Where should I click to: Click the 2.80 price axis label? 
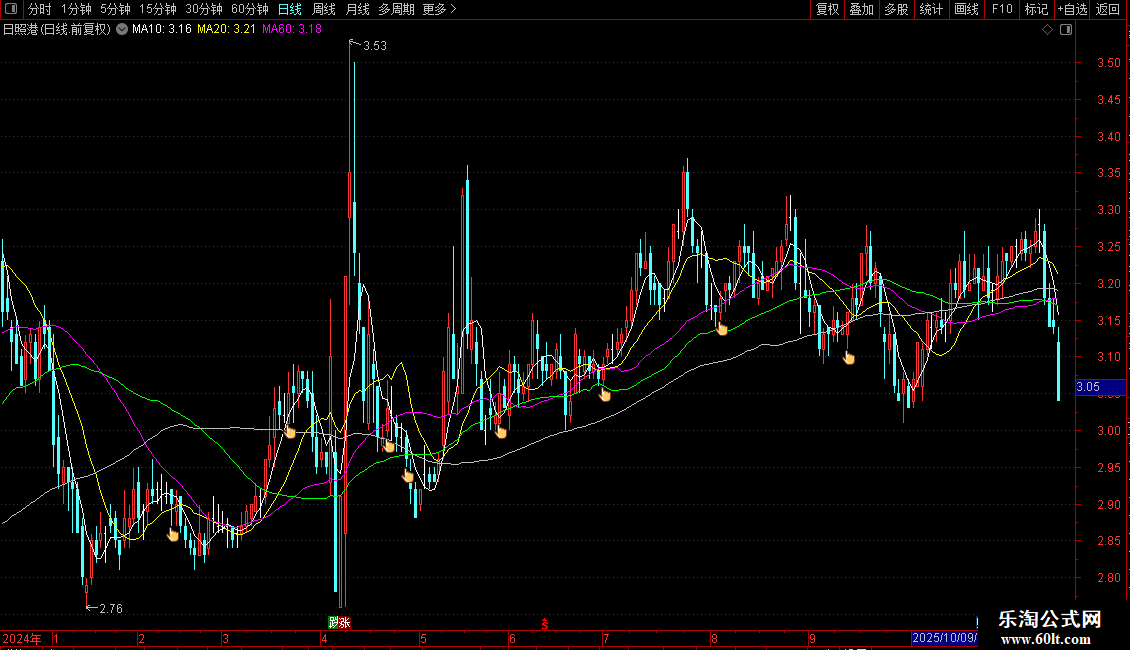coord(1108,578)
